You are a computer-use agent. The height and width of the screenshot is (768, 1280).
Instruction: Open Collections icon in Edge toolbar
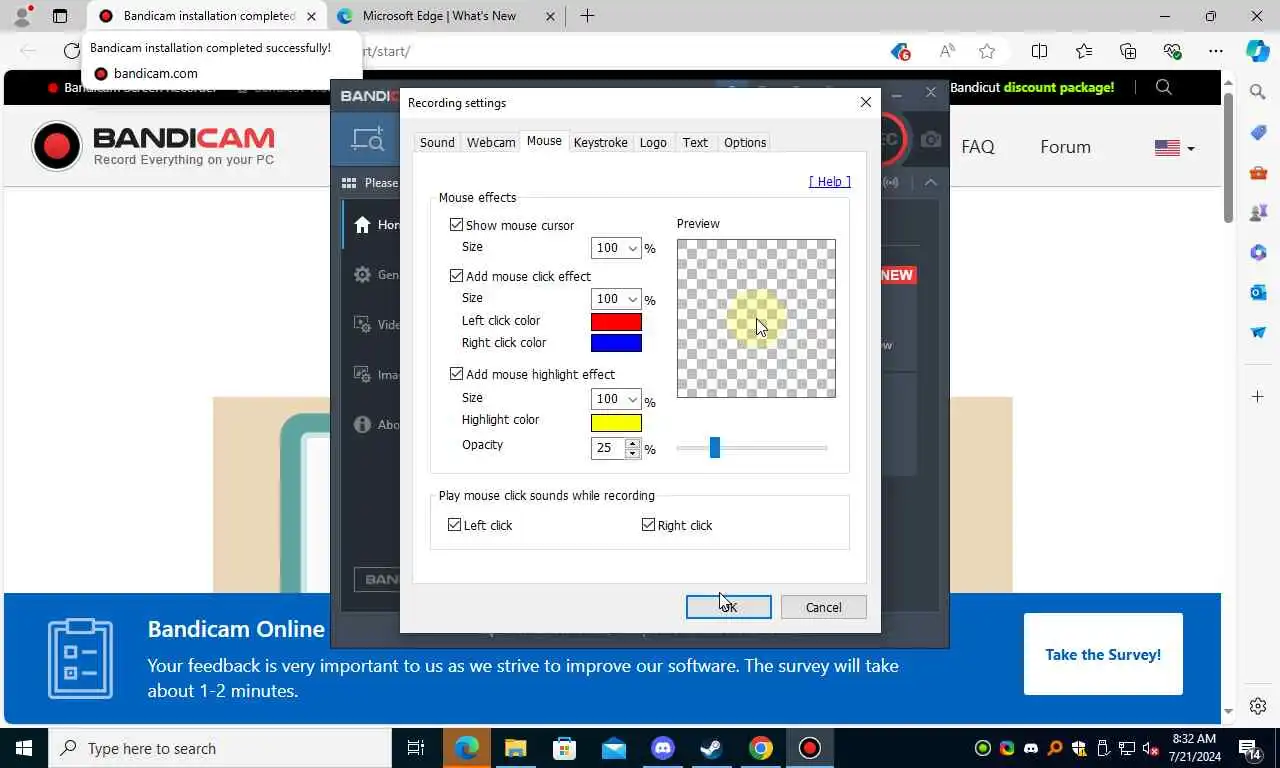1128,51
